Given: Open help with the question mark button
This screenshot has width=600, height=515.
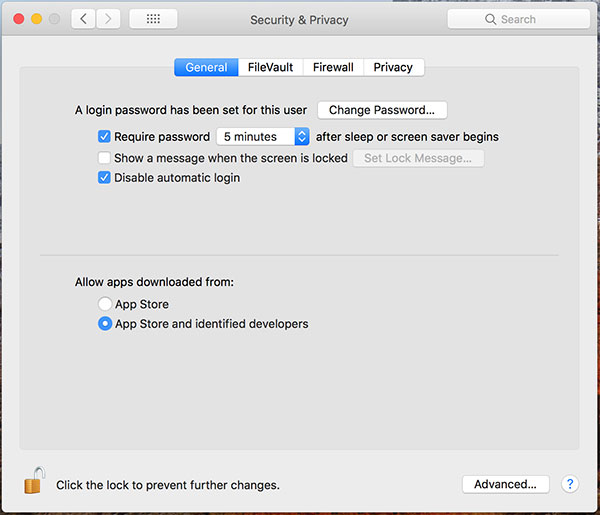Looking at the screenshot, I should click(x=570, y=484).
